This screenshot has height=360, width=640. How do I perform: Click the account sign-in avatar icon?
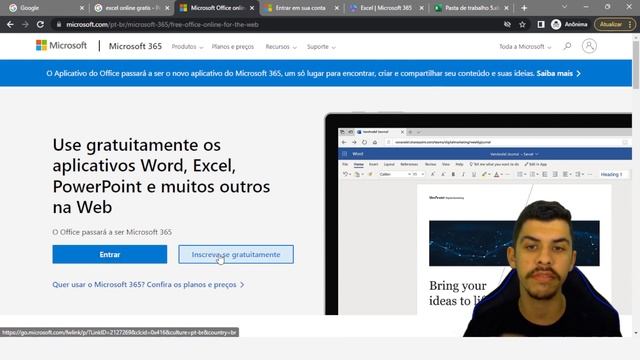[589, 46]
